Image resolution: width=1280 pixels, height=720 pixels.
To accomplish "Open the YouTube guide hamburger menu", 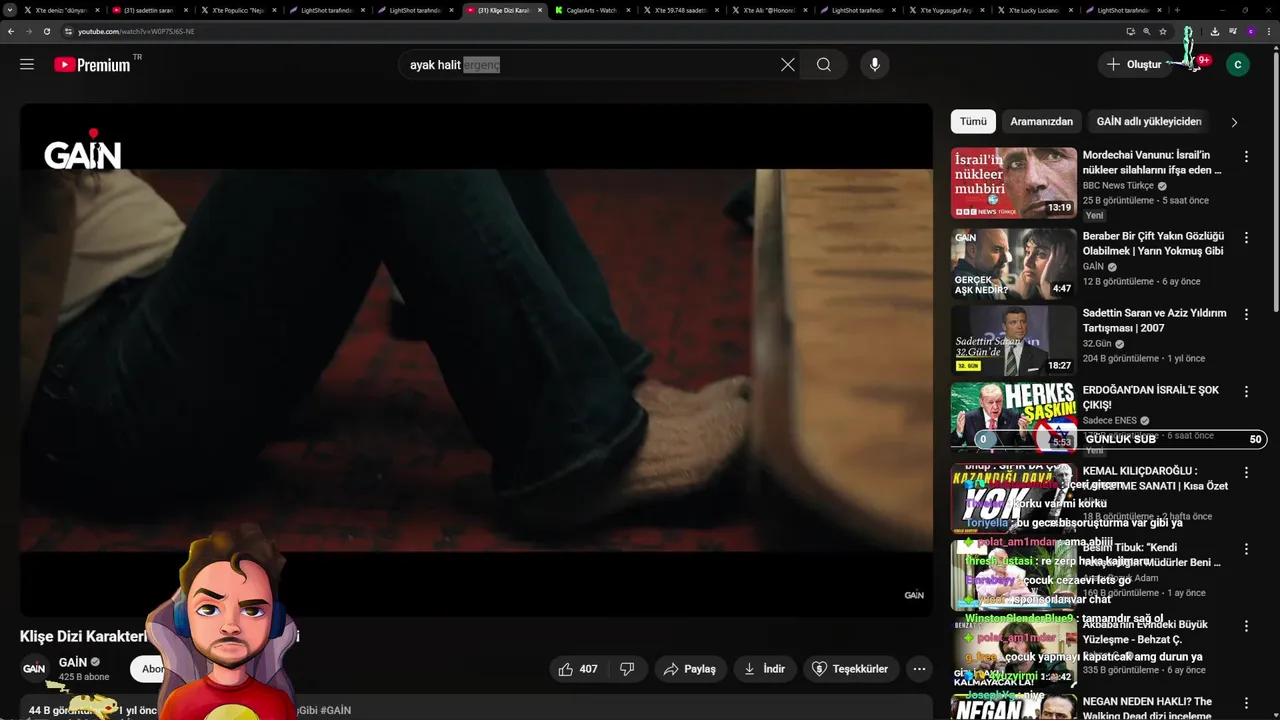I will coord(27,64).
